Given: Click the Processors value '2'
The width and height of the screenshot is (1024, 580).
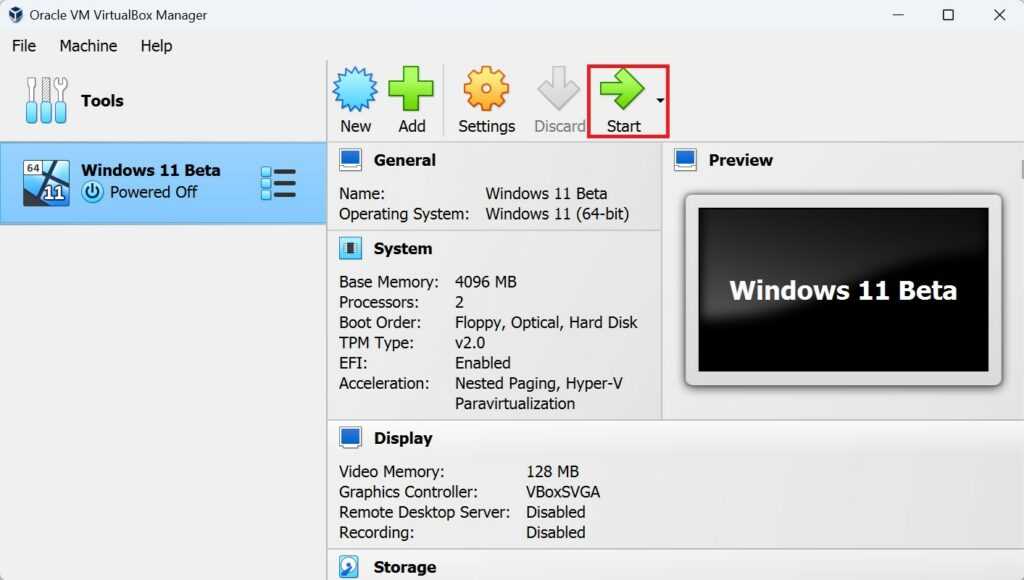Looking at the screenshot, I should click(459, 302).
